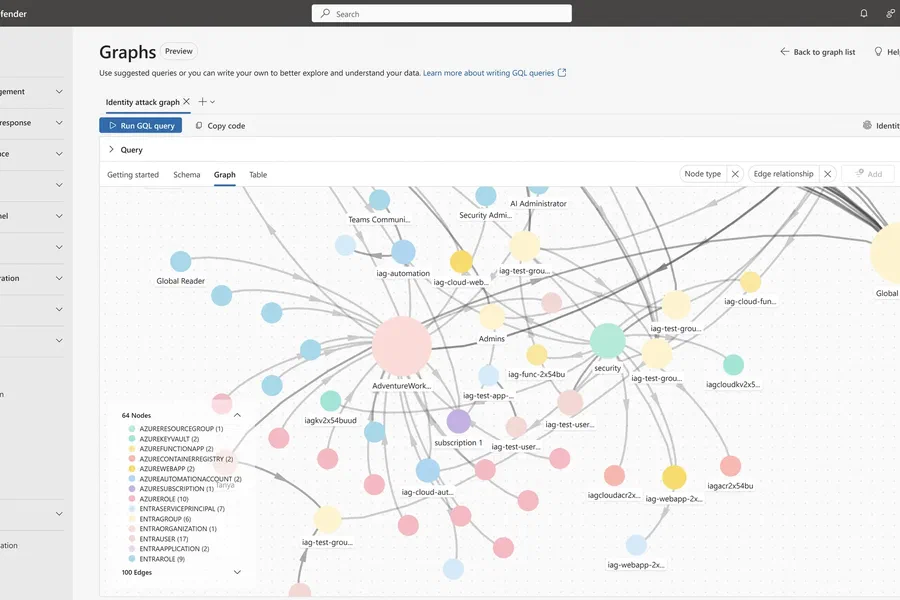This screenshot has height=600, width=900.
Task: Open the Edge relationship filter
Action: (783, 174)
